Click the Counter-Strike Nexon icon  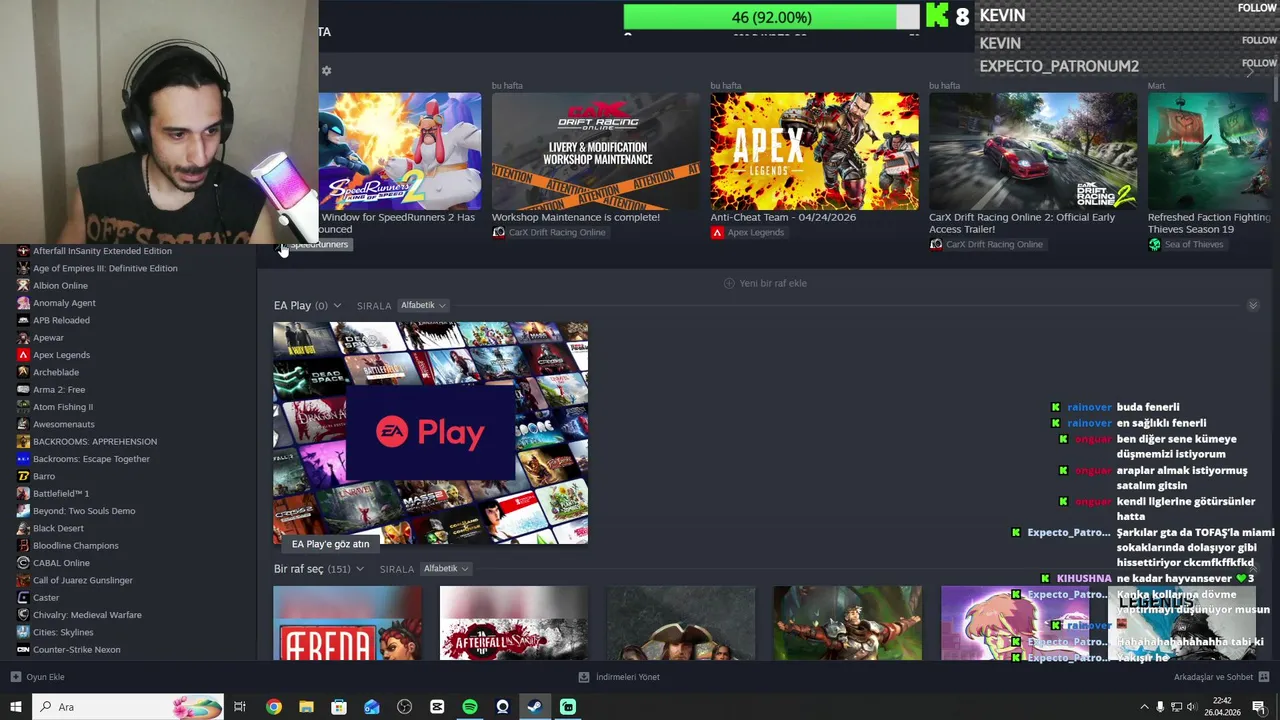click(x=23, y=649)
